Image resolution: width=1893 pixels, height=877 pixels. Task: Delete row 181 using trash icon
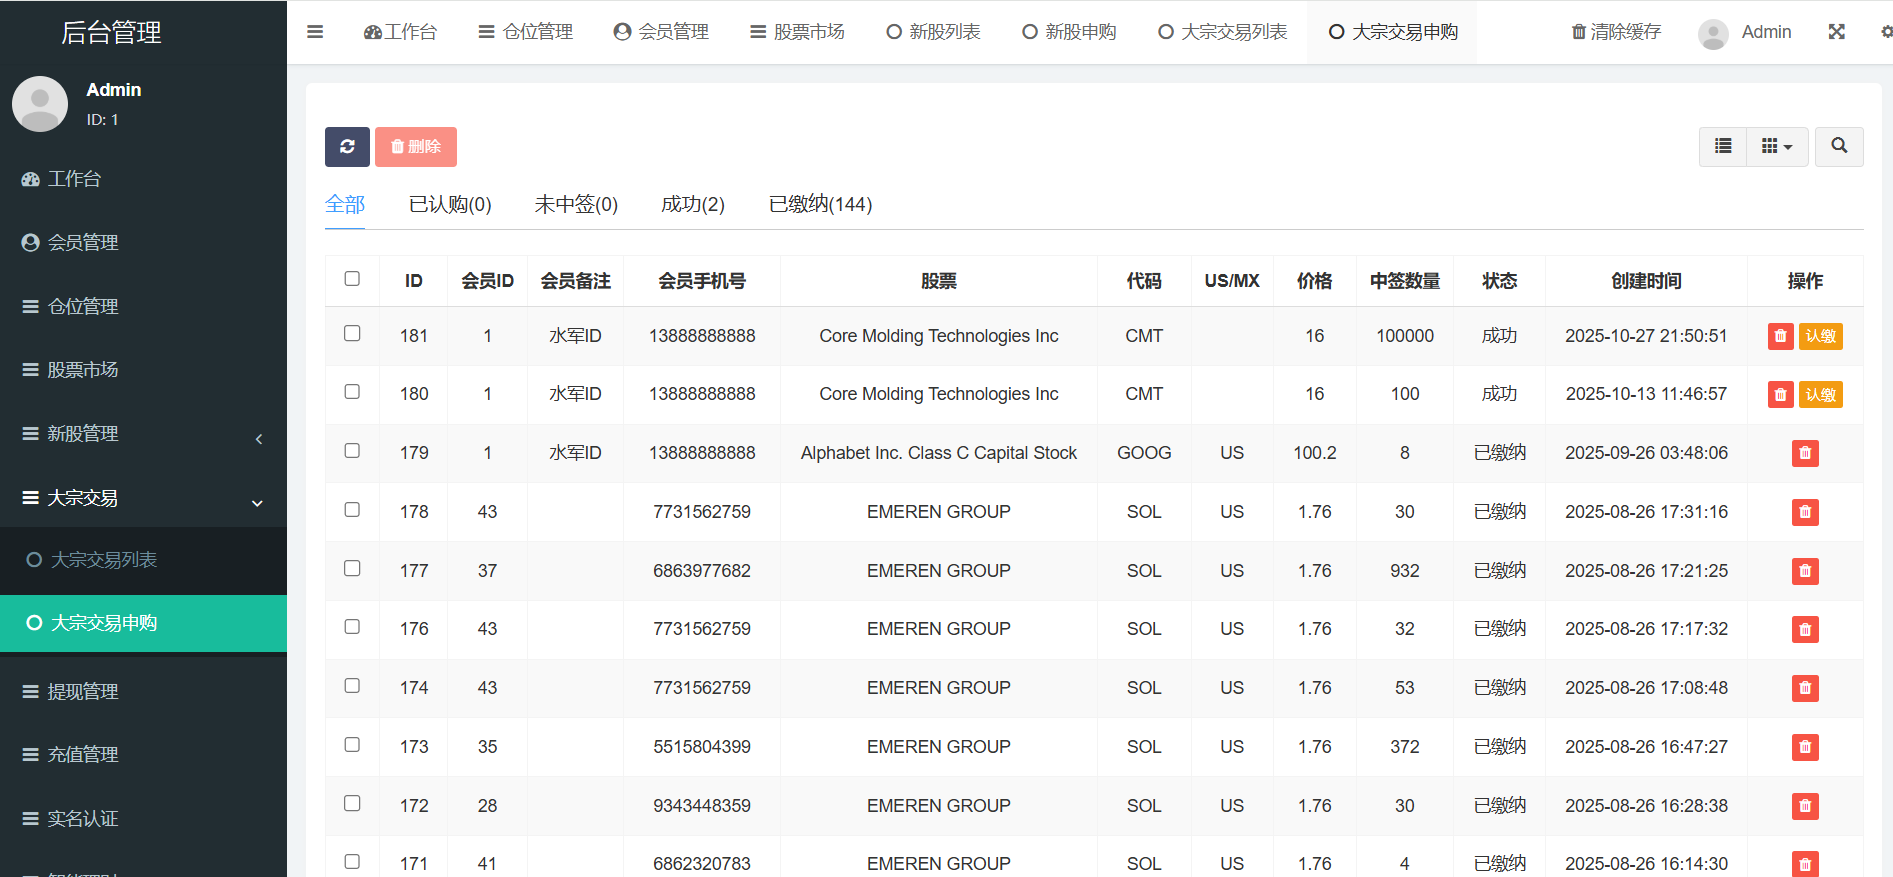coord(1780,337)
